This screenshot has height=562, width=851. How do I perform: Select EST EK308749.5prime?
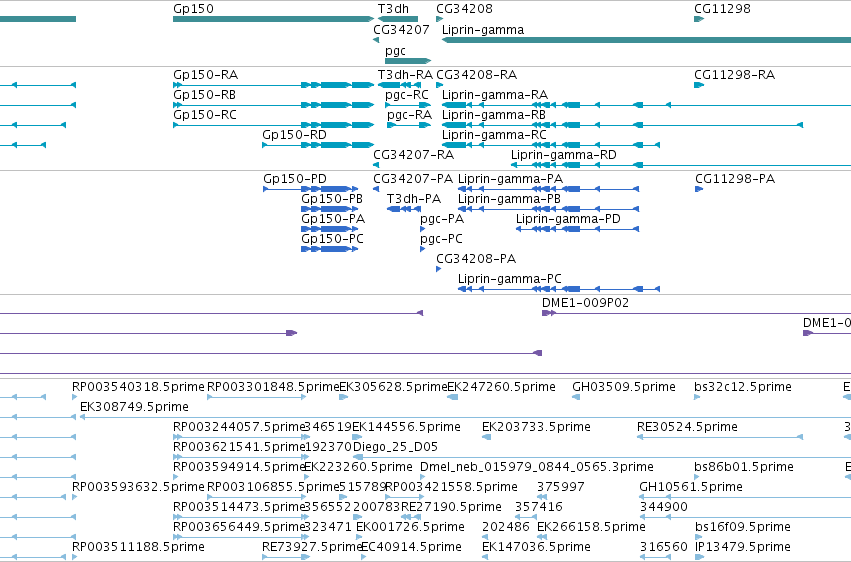pos(465,417)
